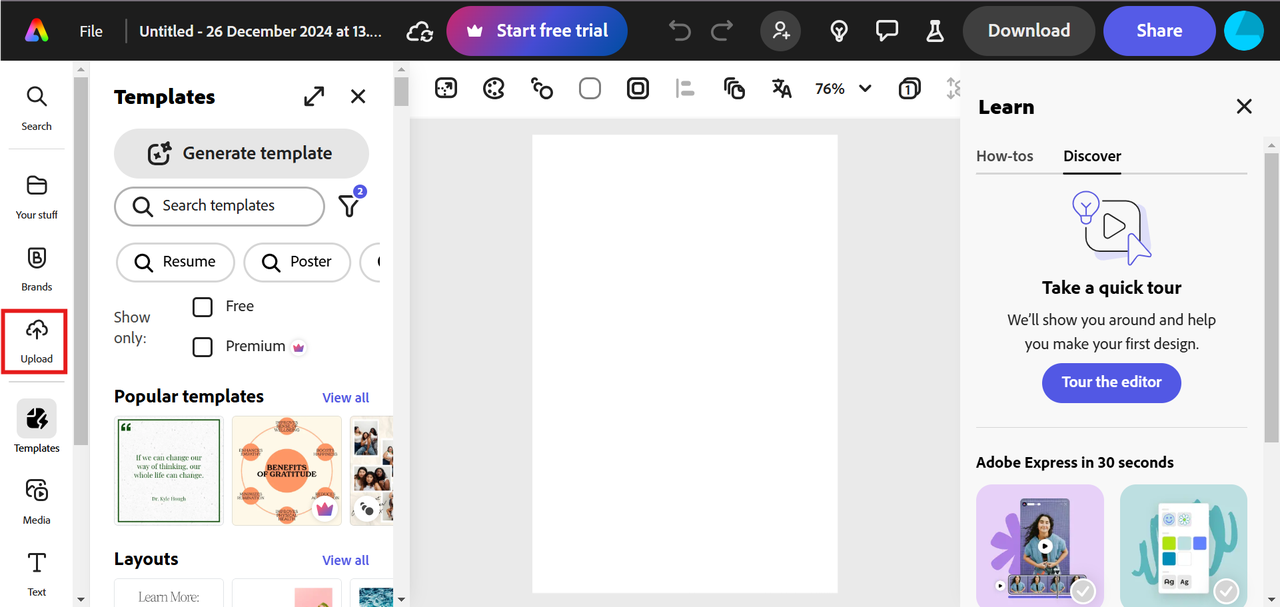Screen dimensions: 1280x607
Task: Open Your stuff folder
Action: click(x=37, y=196)
